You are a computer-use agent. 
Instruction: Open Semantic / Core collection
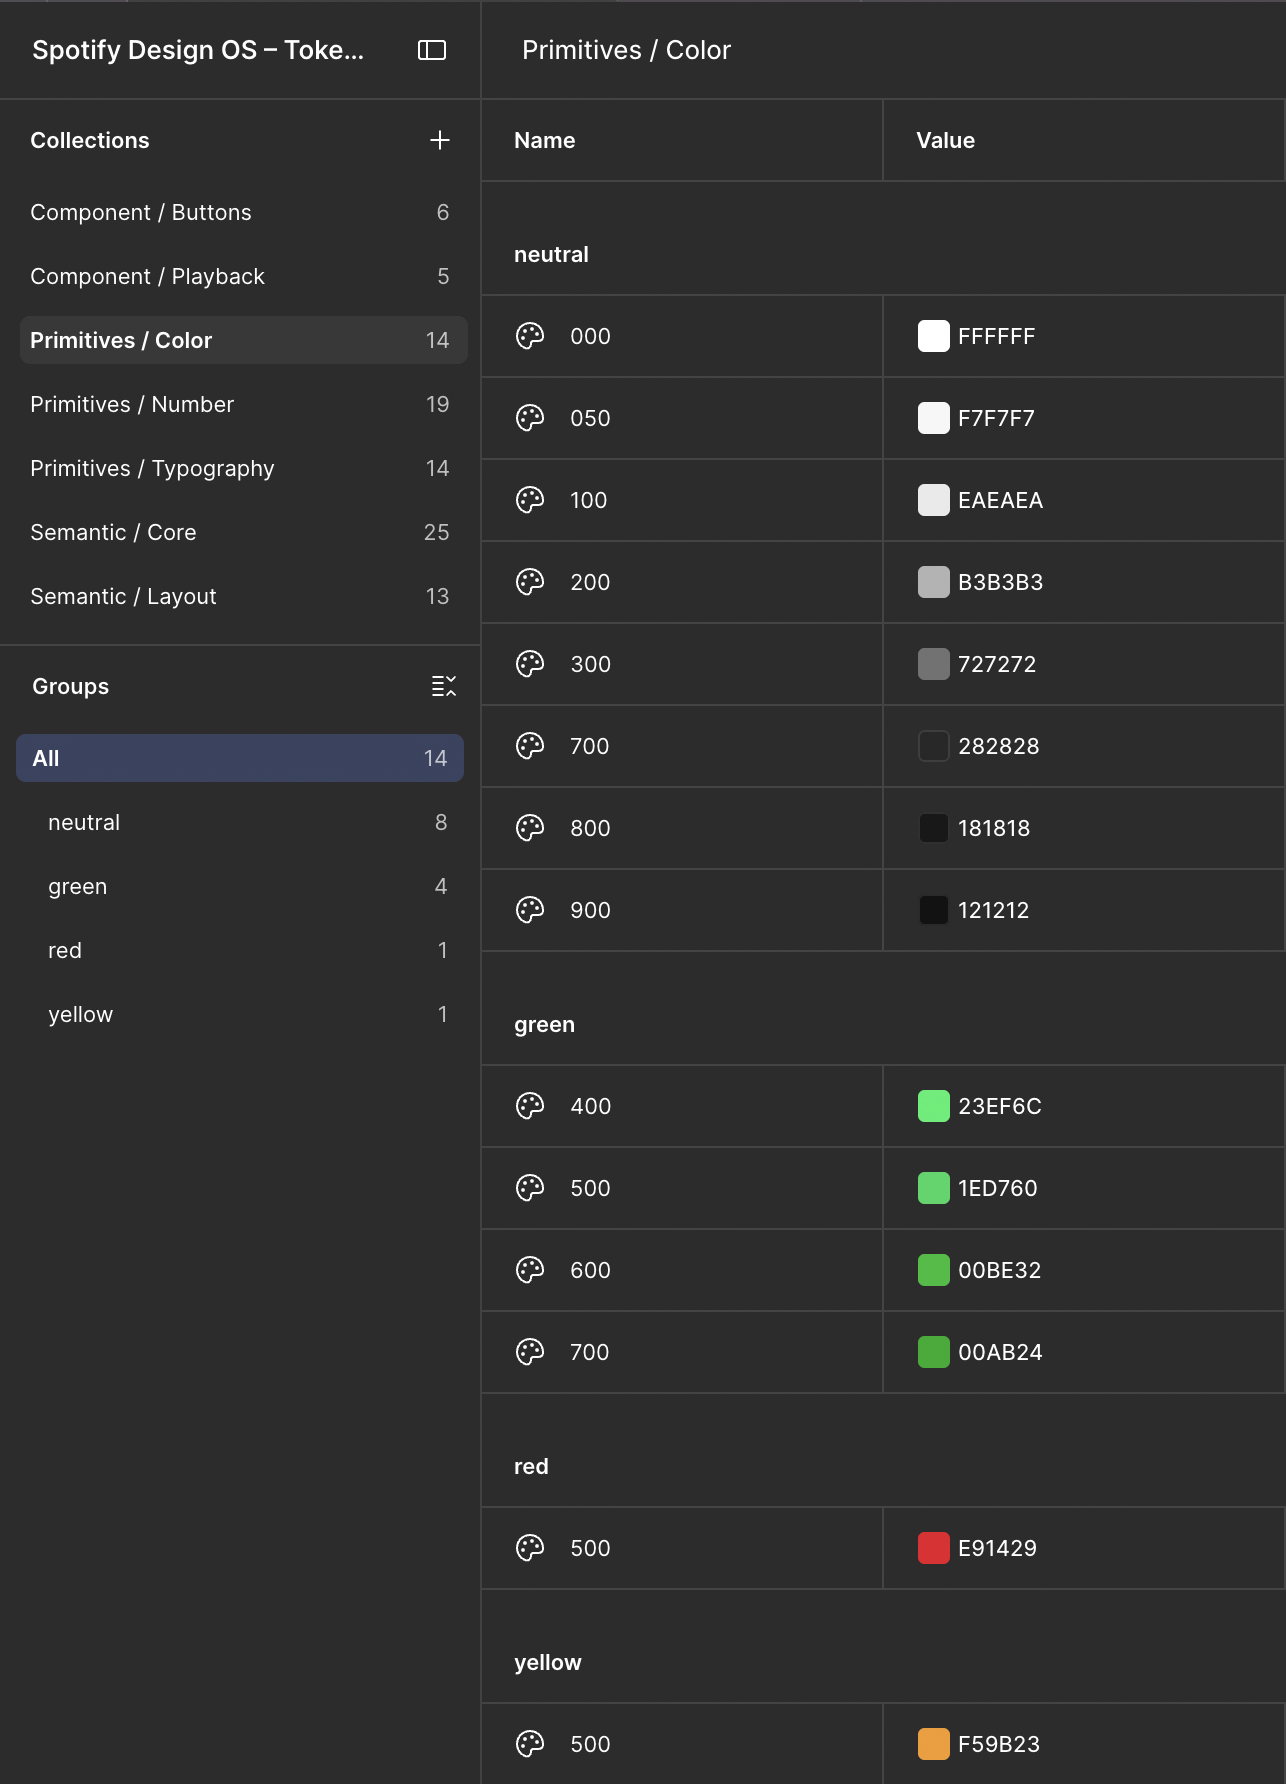point(243,532)
